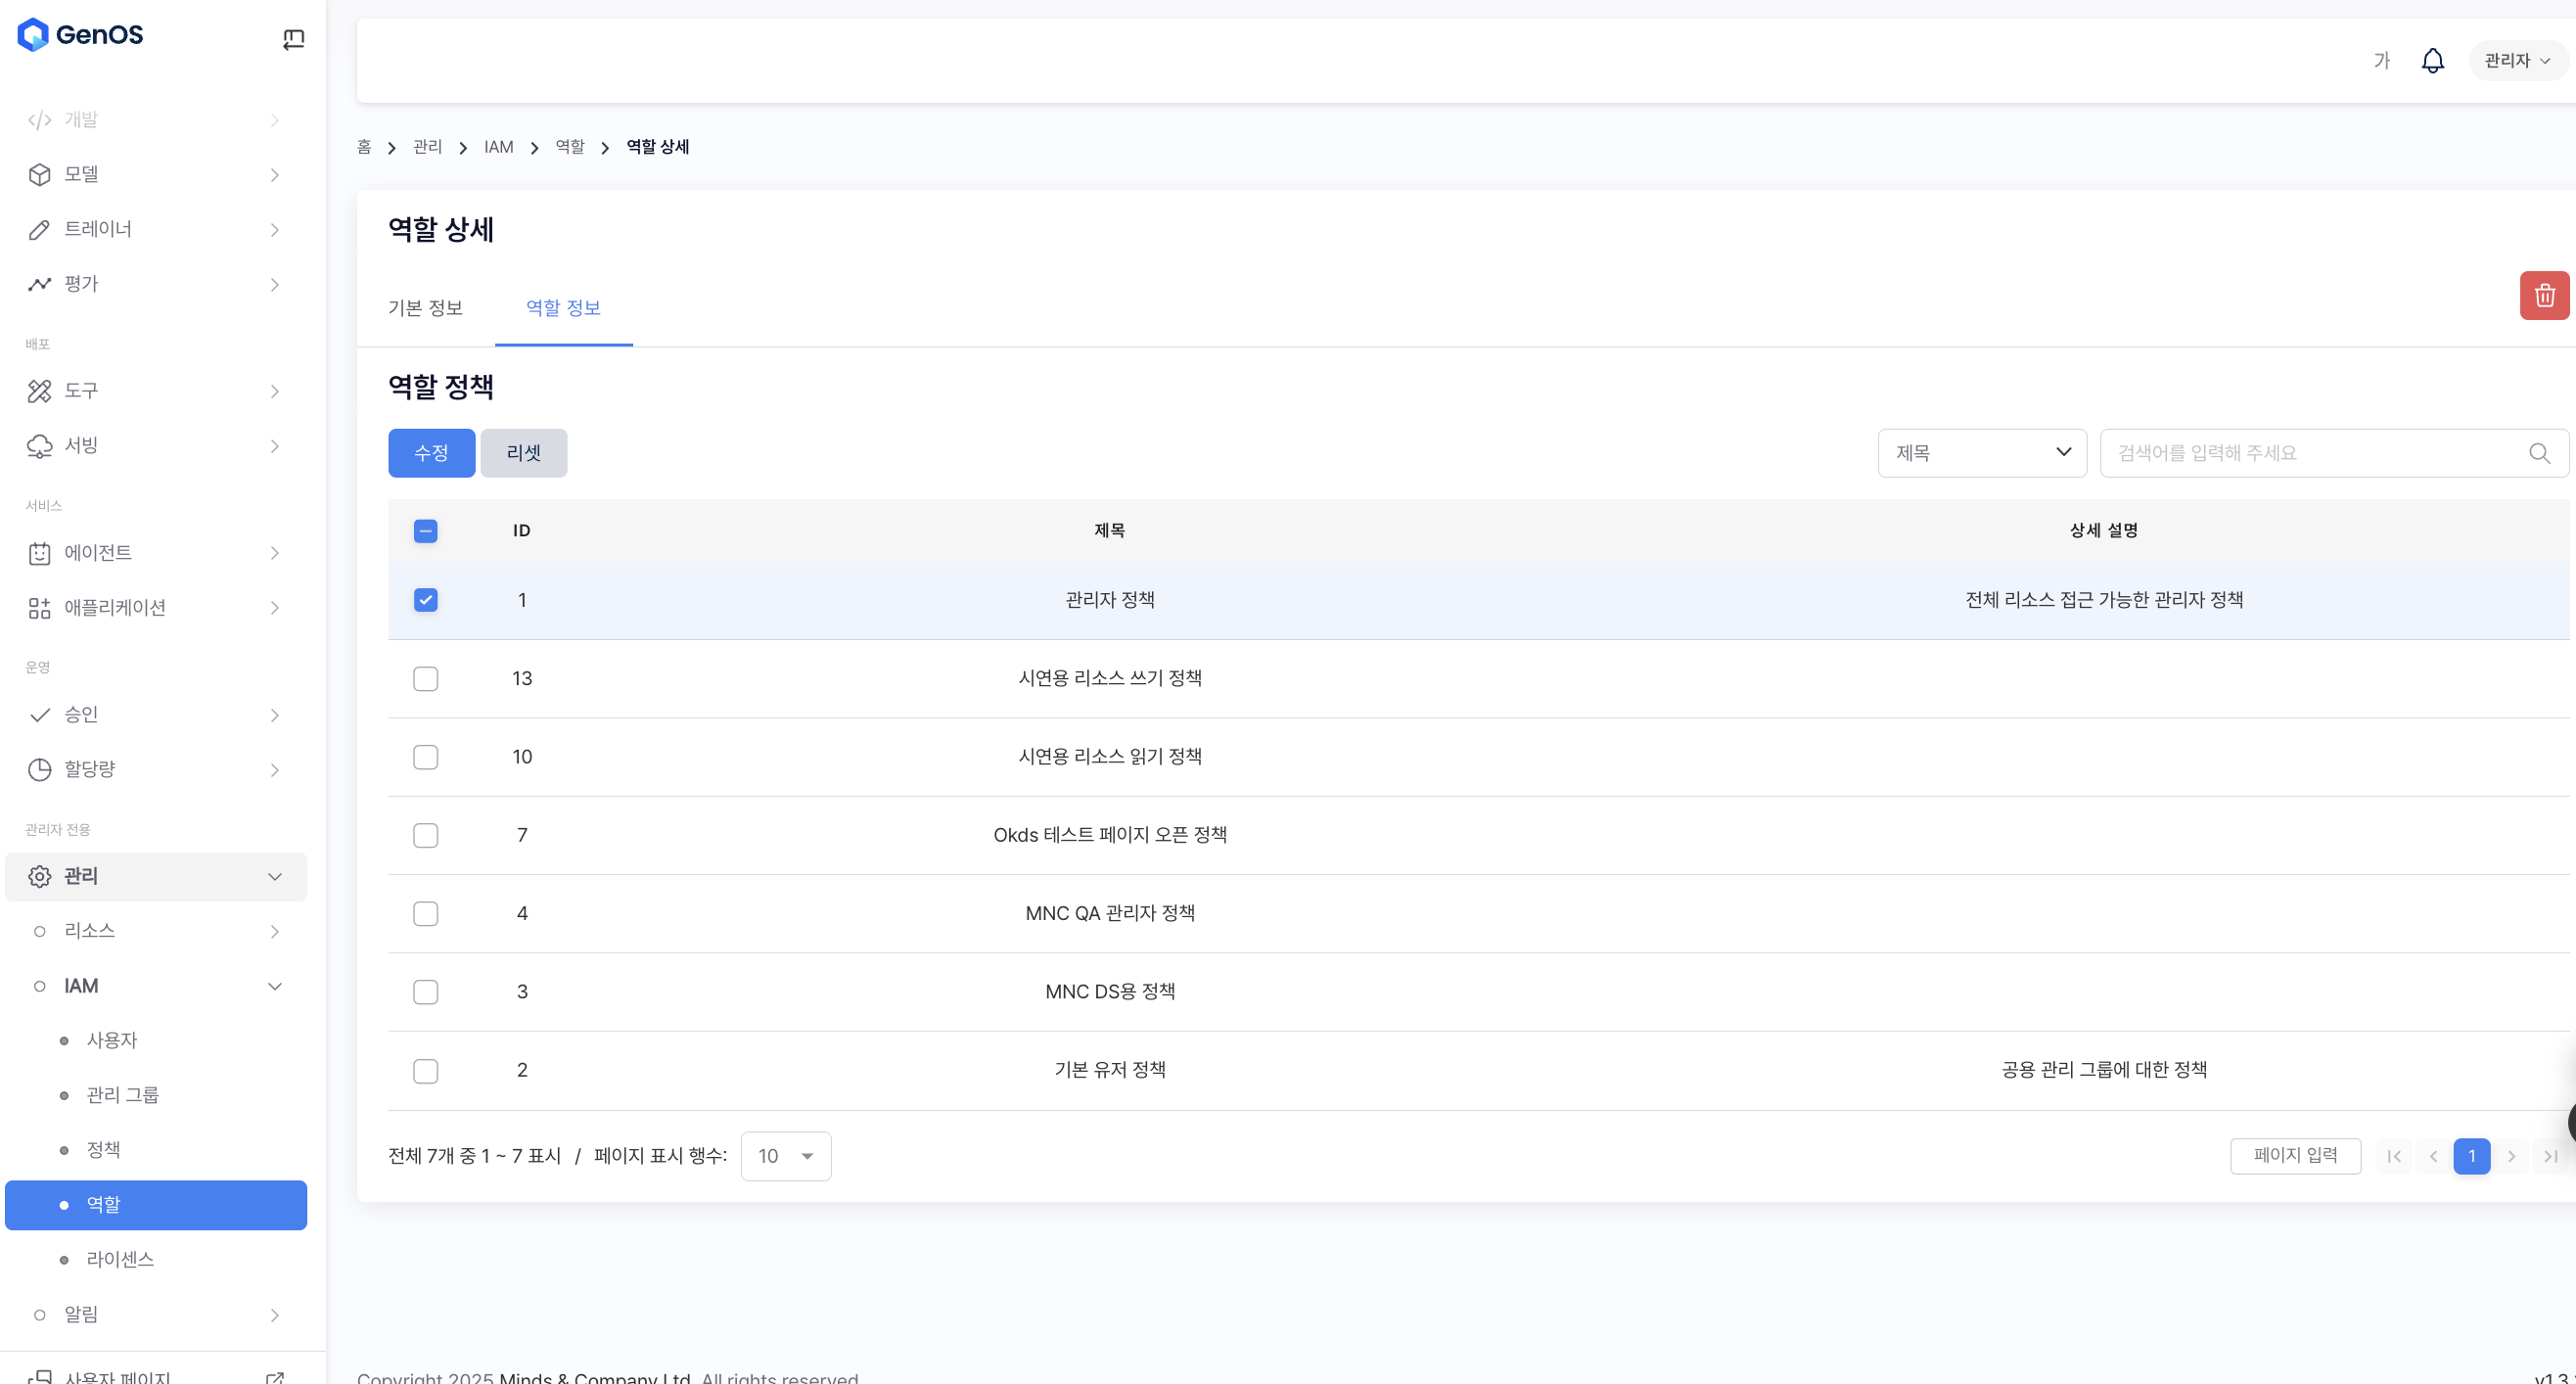Screen dimensions: 2576x1384
Task: Click the 서빙 cloud icon
Action: point(39,446)
